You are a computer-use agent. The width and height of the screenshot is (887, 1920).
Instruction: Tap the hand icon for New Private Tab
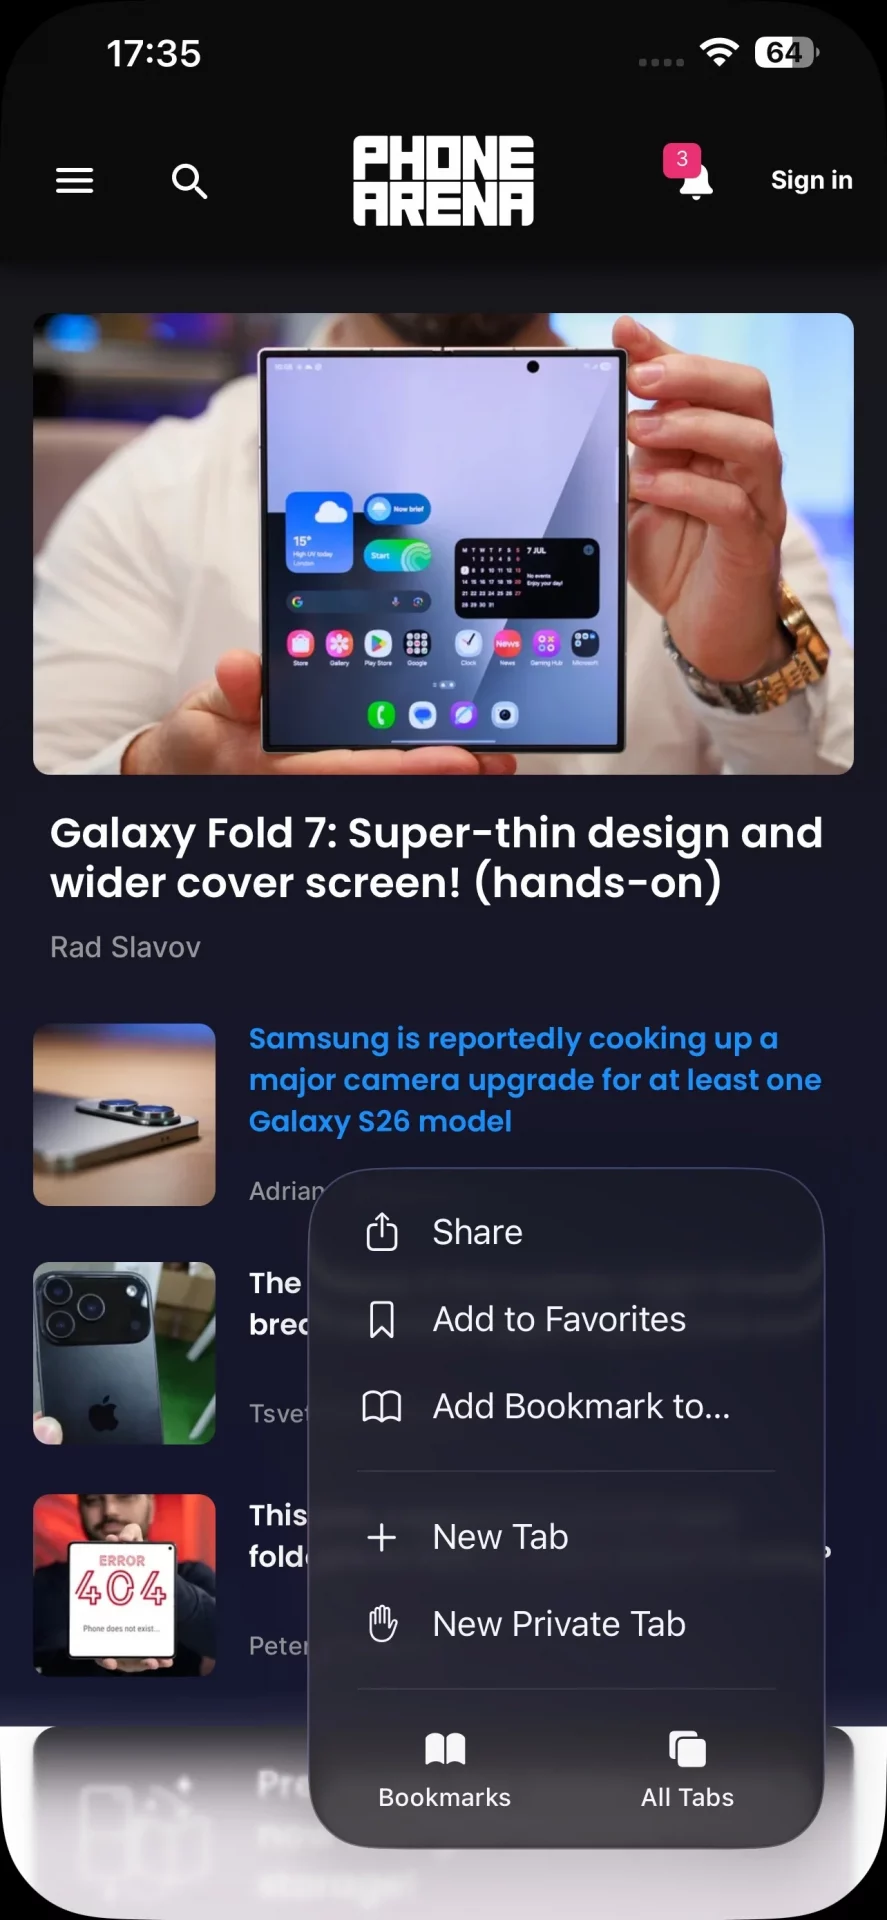[x=382, y=1624]
